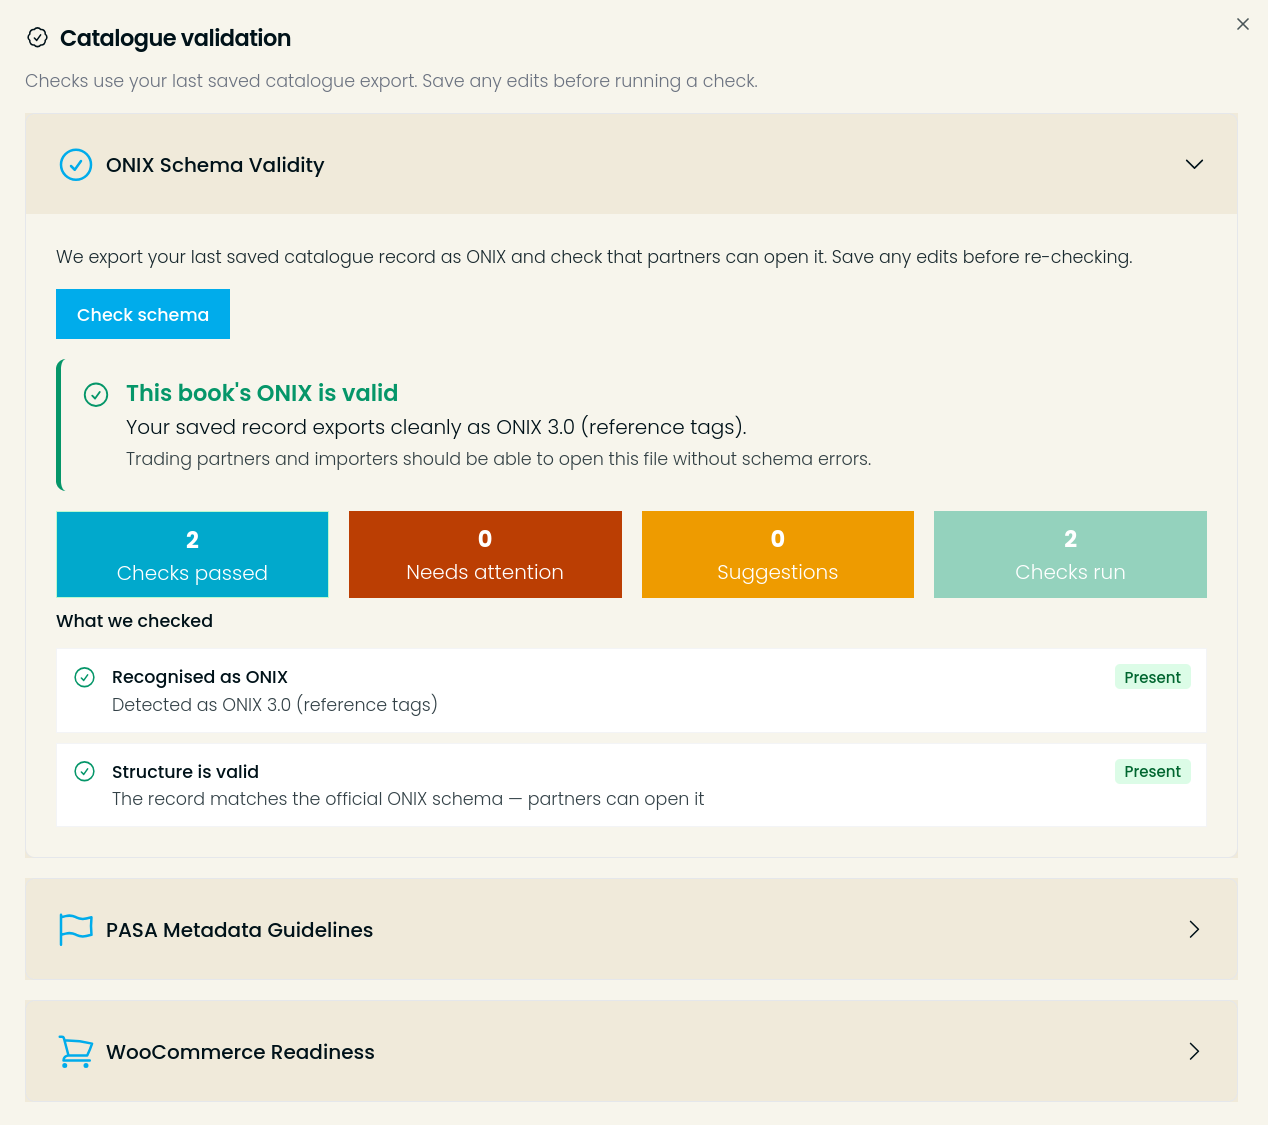Run the Check schema button
Screen dimensions: 1268x1125
tap(143, 314)
